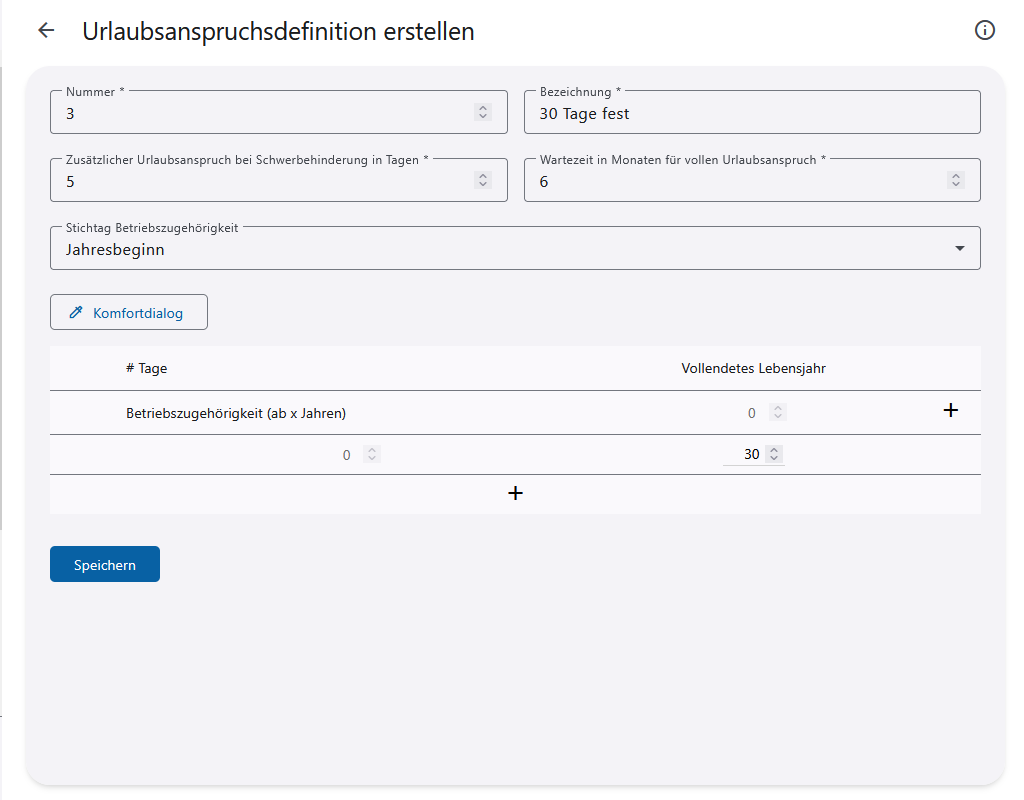Decrement the Nummer value with the down arrow
The height and width of the screenshot is (800, 1024).
(483, 116)
